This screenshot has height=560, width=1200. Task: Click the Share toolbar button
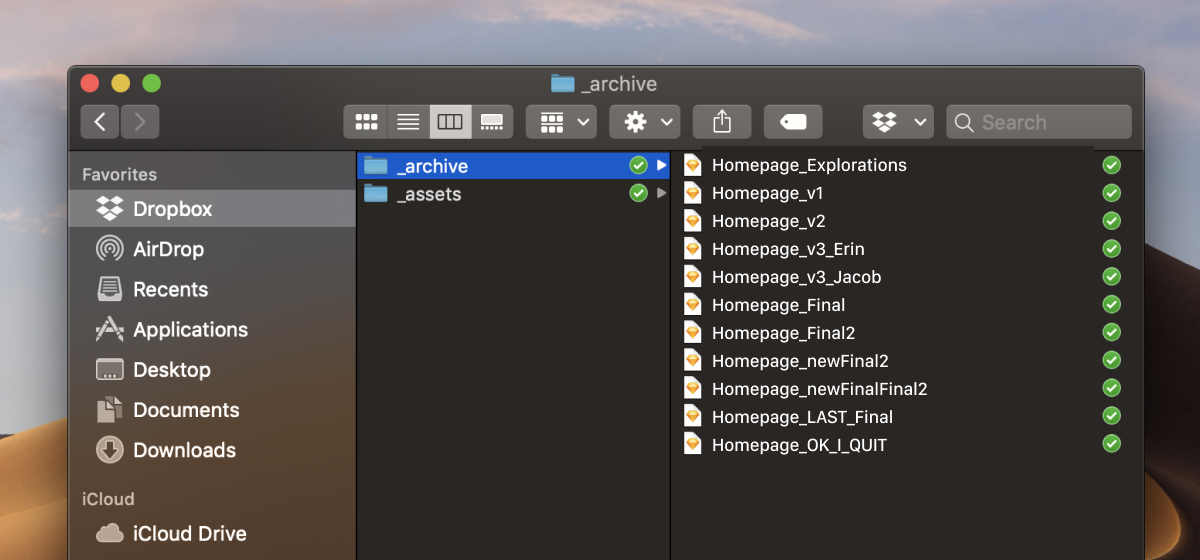click(x=722, y=122)
